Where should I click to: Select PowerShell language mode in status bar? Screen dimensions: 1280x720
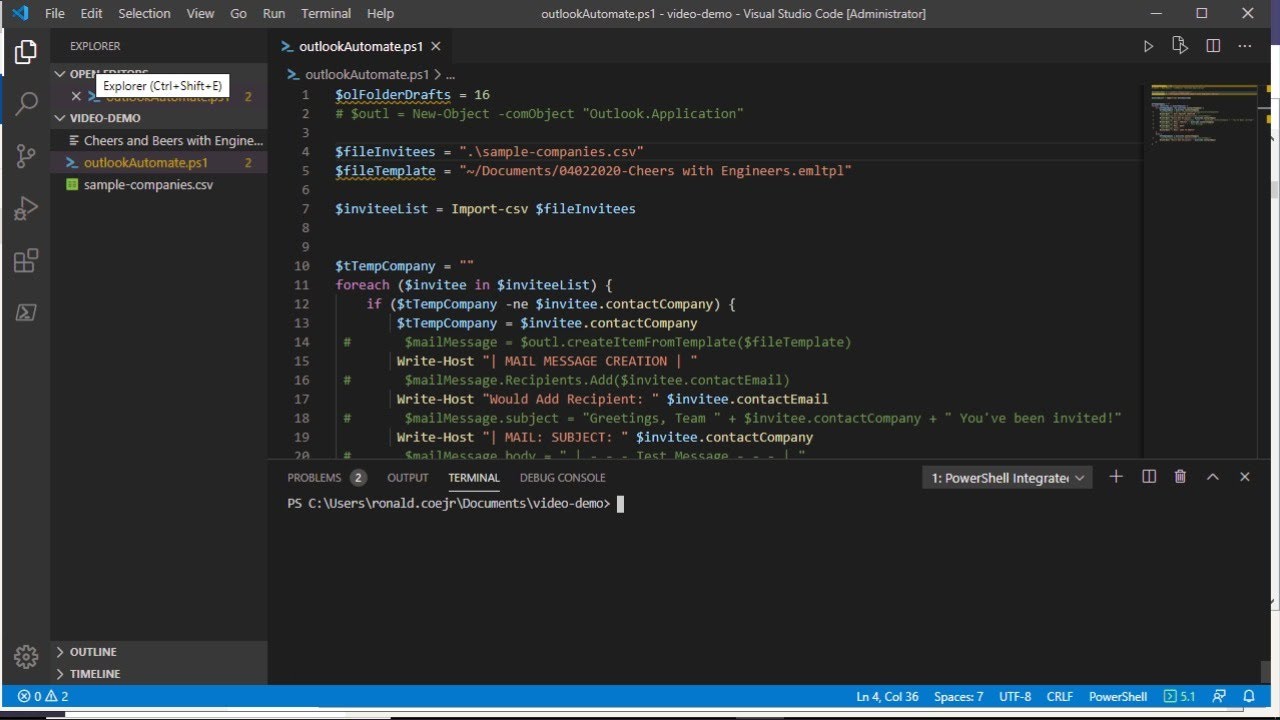(1118, 696)
